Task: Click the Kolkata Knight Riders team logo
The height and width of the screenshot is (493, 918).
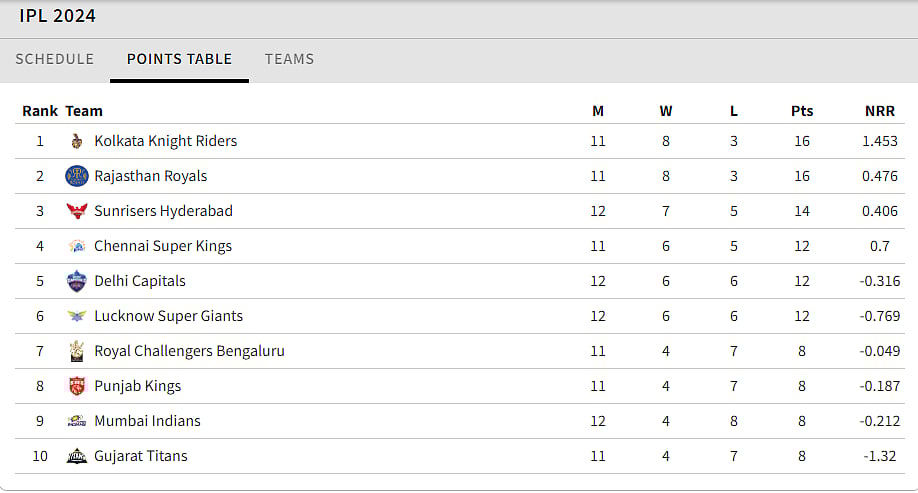Action: [77, 141]
